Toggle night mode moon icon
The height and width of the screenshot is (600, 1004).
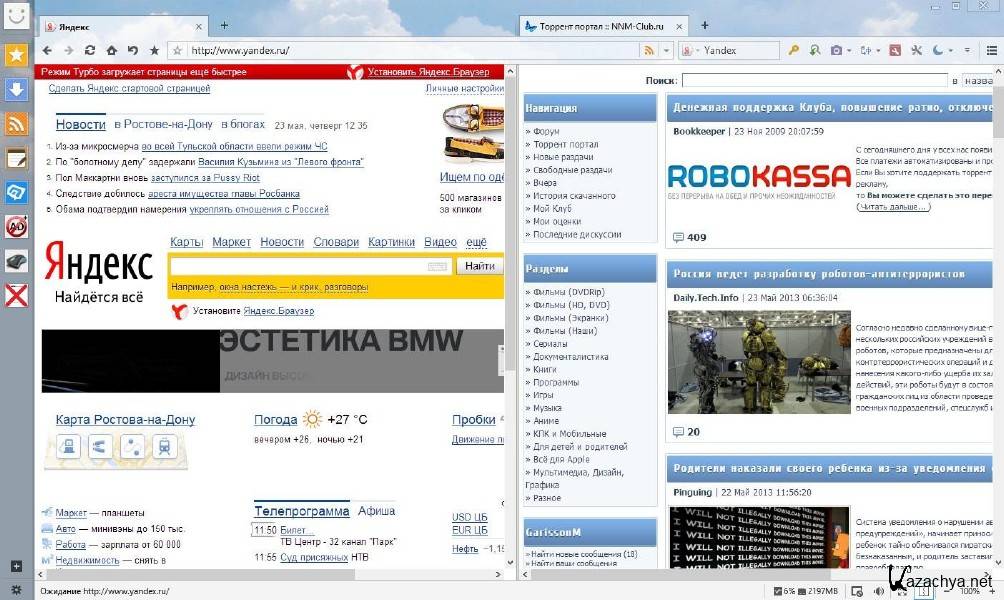937,50
